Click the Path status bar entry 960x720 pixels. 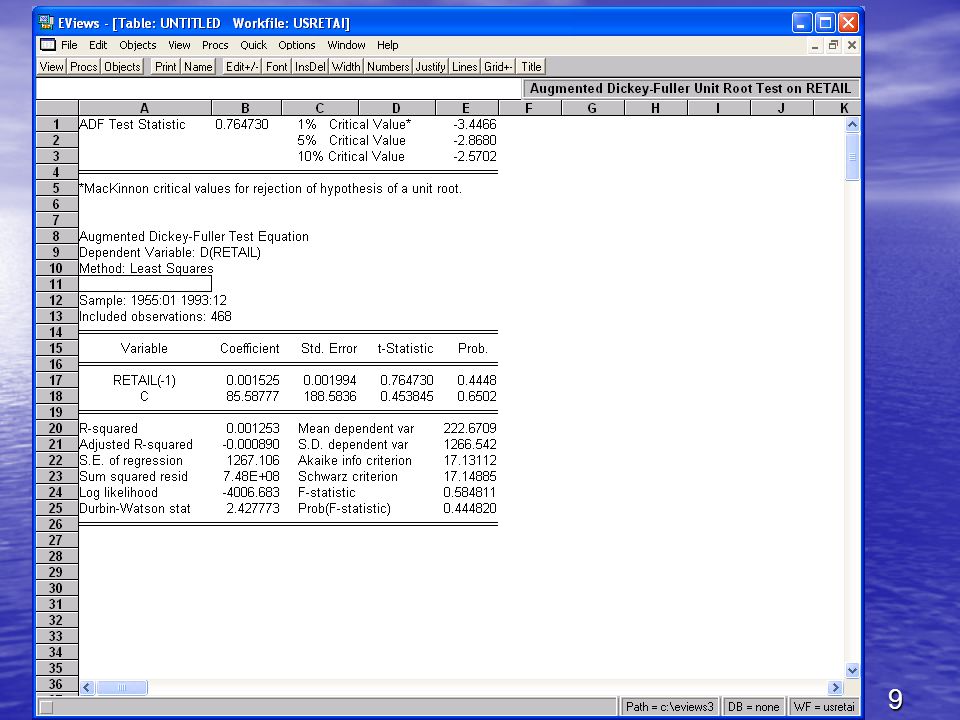coord(669,707)
